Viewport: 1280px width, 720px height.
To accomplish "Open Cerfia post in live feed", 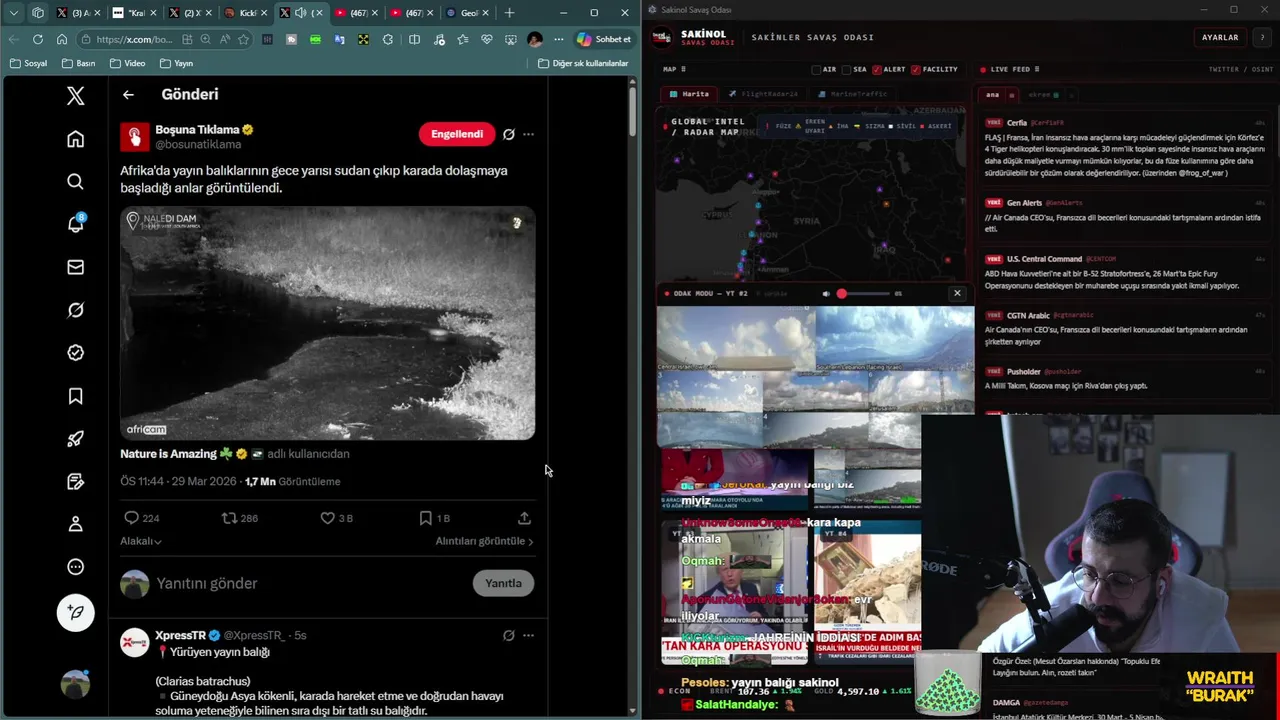I will coord(1126,148).
